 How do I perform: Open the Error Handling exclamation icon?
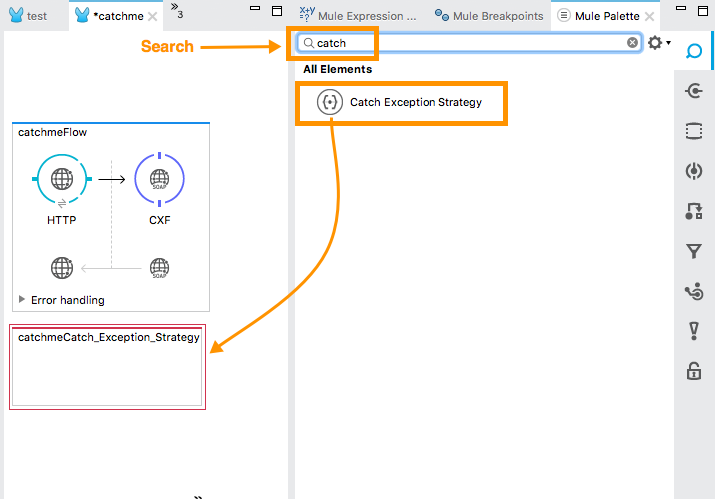point(693,332)
